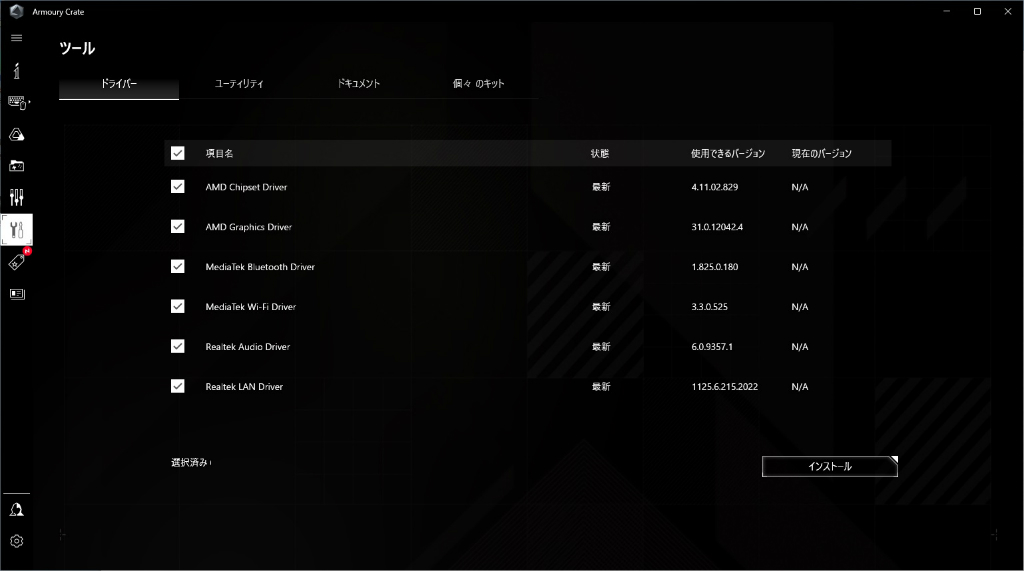Select the Realtek LAN Driver name
Viewport: 1024px width, 571px height.
(244, 386)
